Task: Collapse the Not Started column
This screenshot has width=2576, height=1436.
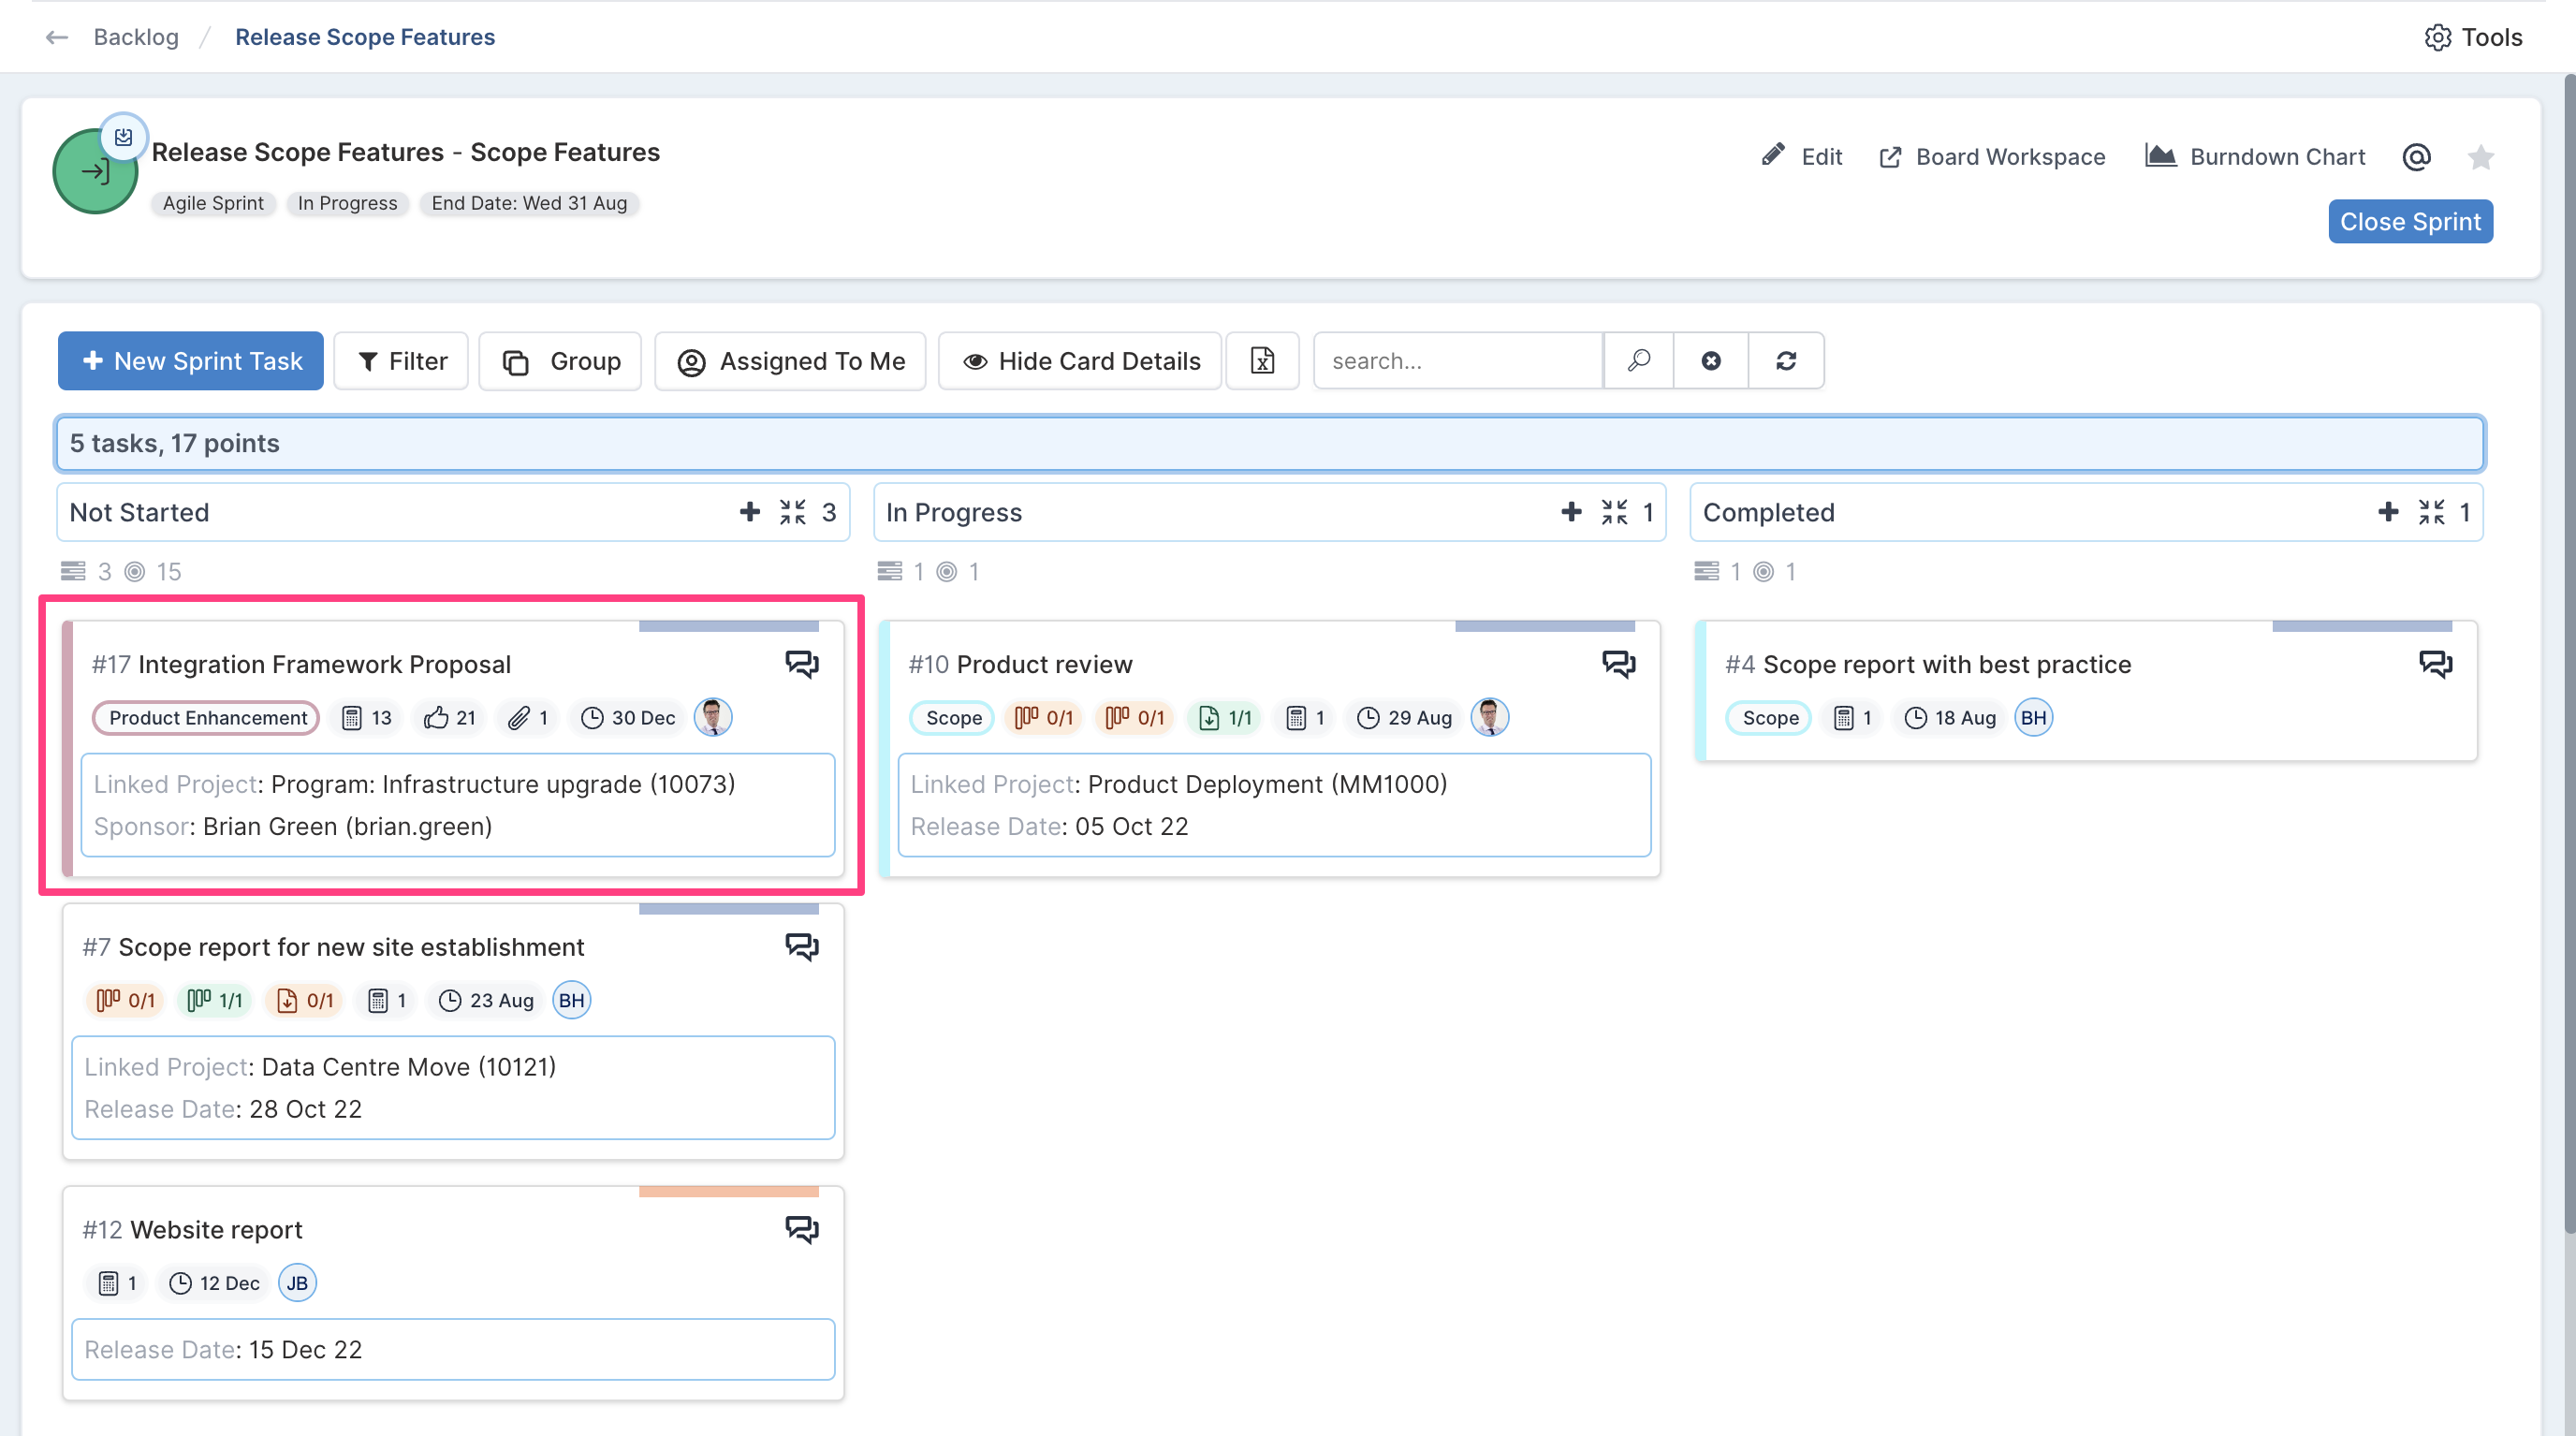Action: [793, 512]
